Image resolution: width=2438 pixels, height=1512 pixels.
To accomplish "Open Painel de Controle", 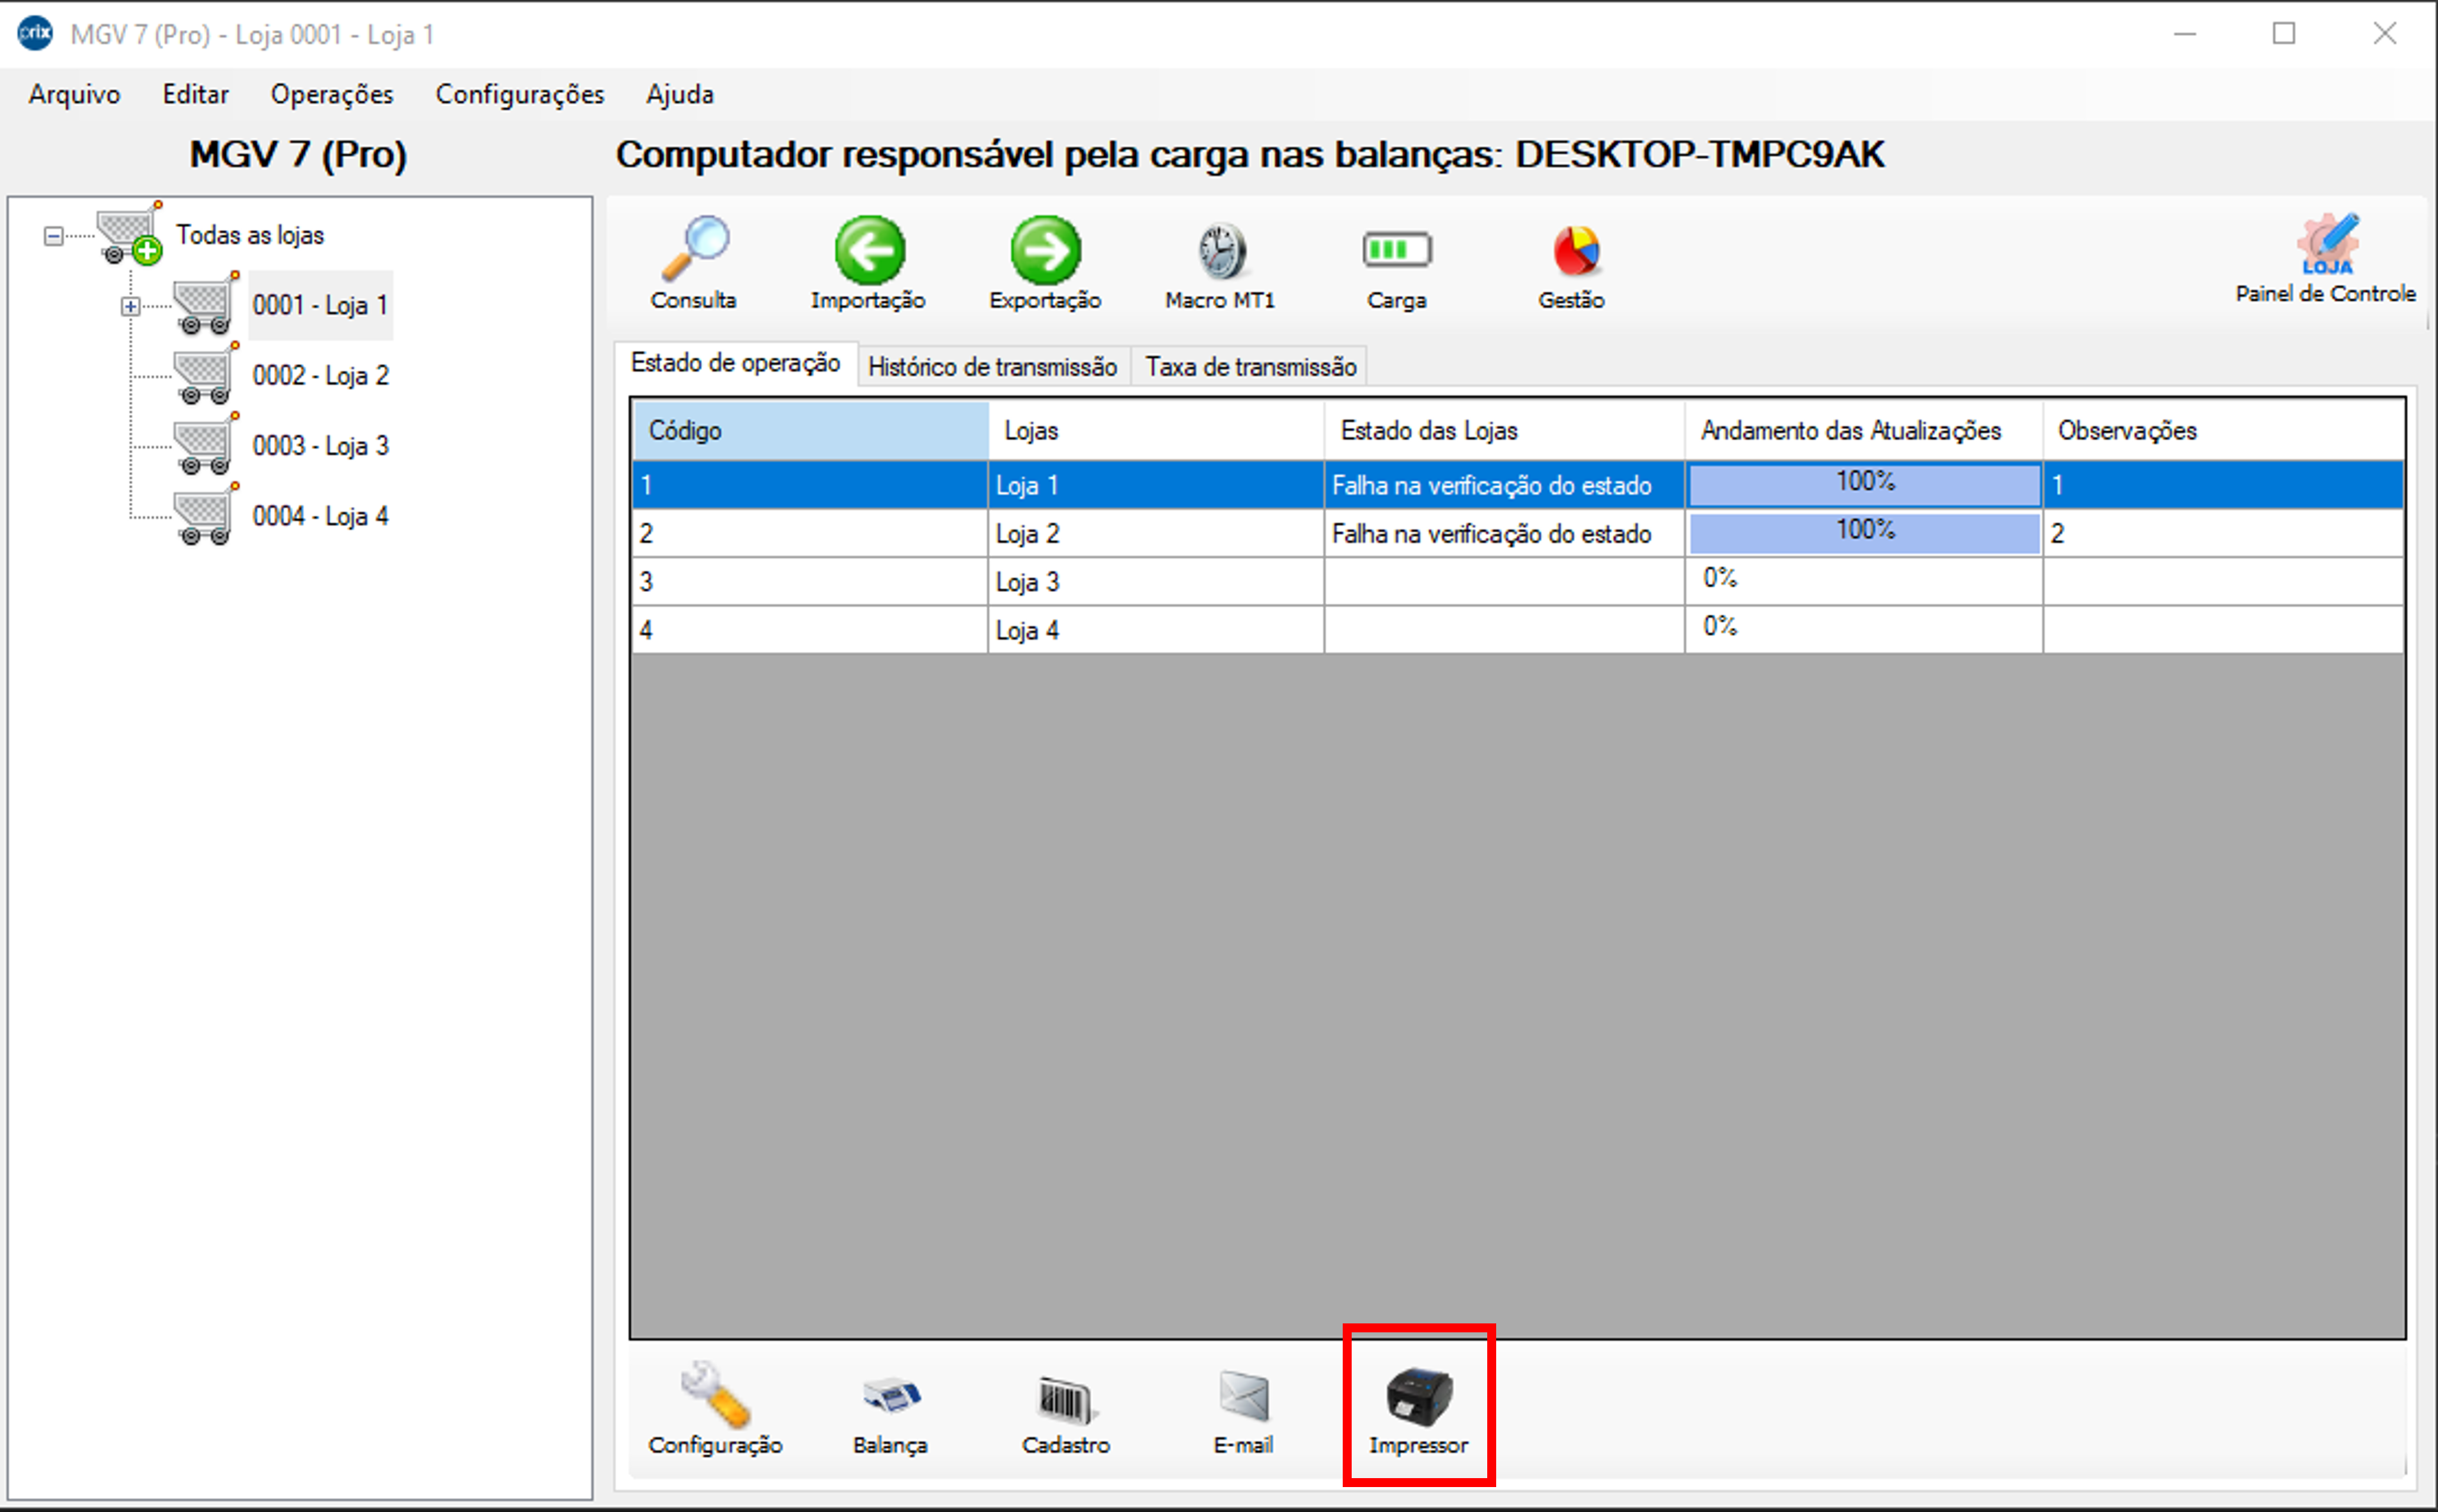I will (x=2326, y=258).
